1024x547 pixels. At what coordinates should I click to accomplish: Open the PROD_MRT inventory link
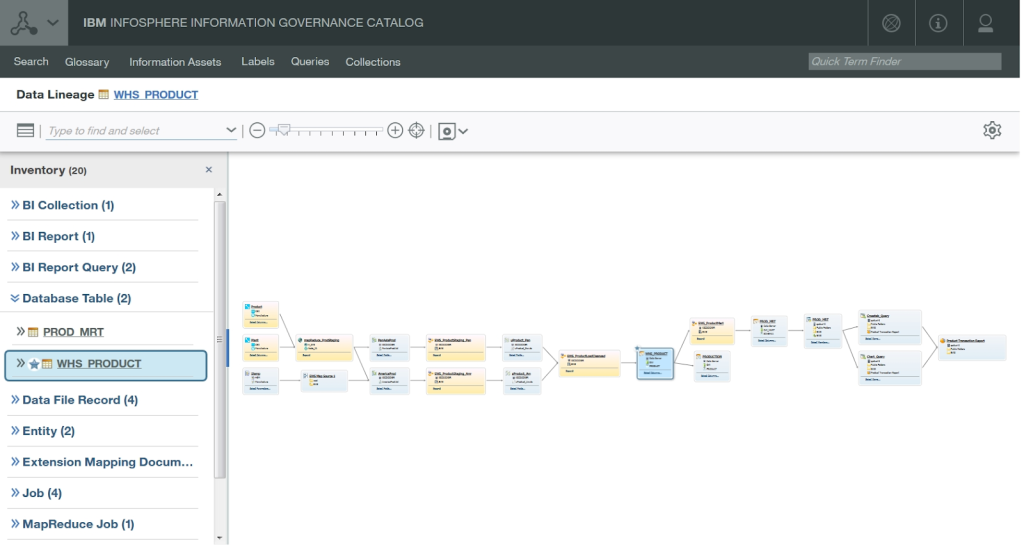coord(73,332)
